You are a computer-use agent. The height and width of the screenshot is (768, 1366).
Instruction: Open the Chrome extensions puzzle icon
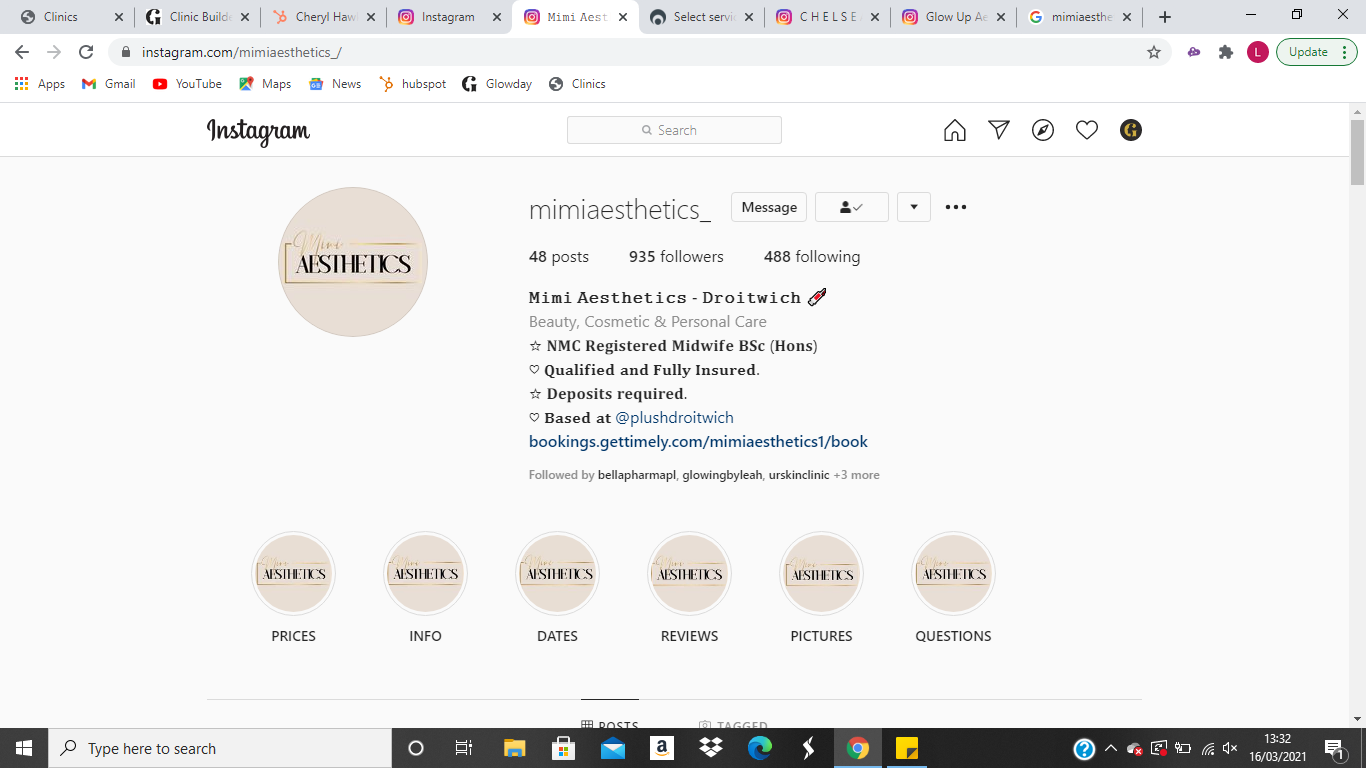coord(1226,52)
